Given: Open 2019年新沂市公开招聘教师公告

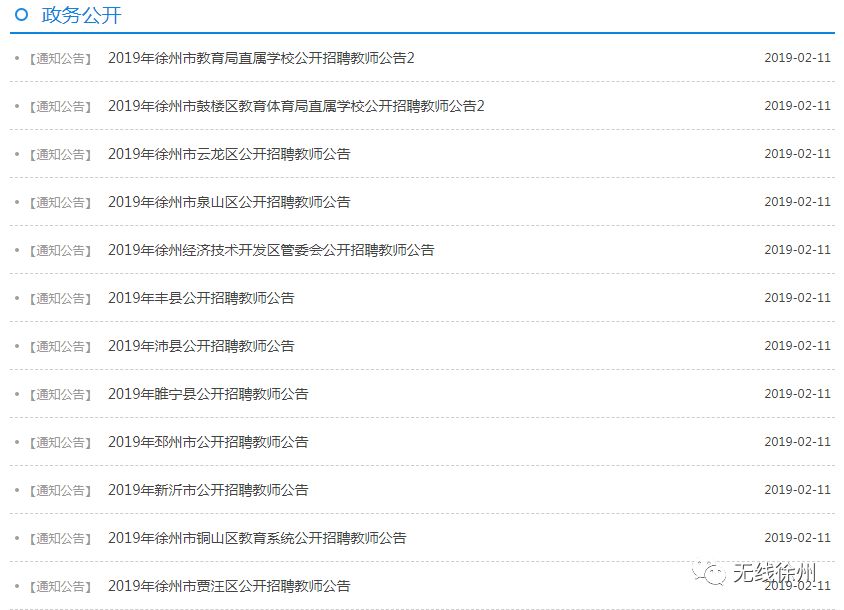Looking at the screenshot, I should pos(209,490).
